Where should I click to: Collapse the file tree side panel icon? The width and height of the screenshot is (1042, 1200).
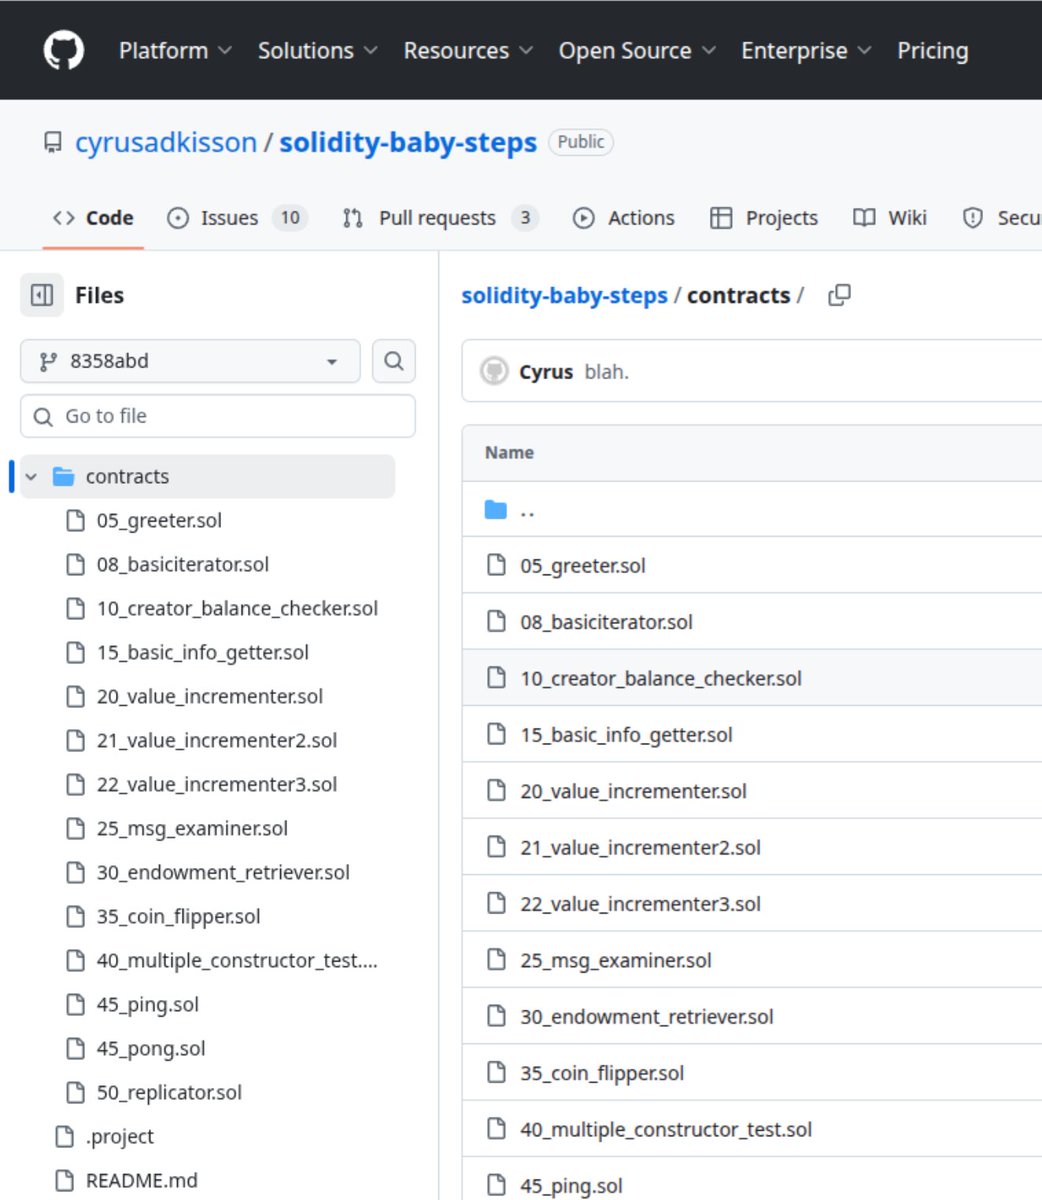[x=42, y=295]
